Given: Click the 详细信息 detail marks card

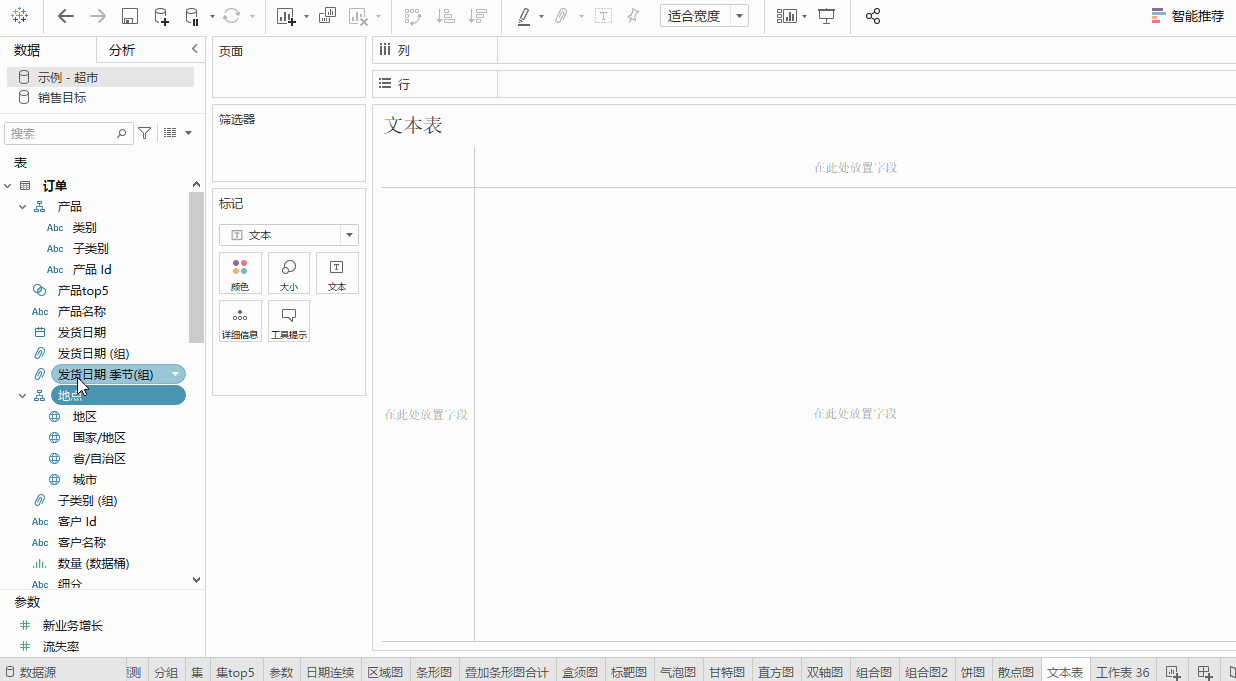Looking at the screenshot, I should (240, 321).
